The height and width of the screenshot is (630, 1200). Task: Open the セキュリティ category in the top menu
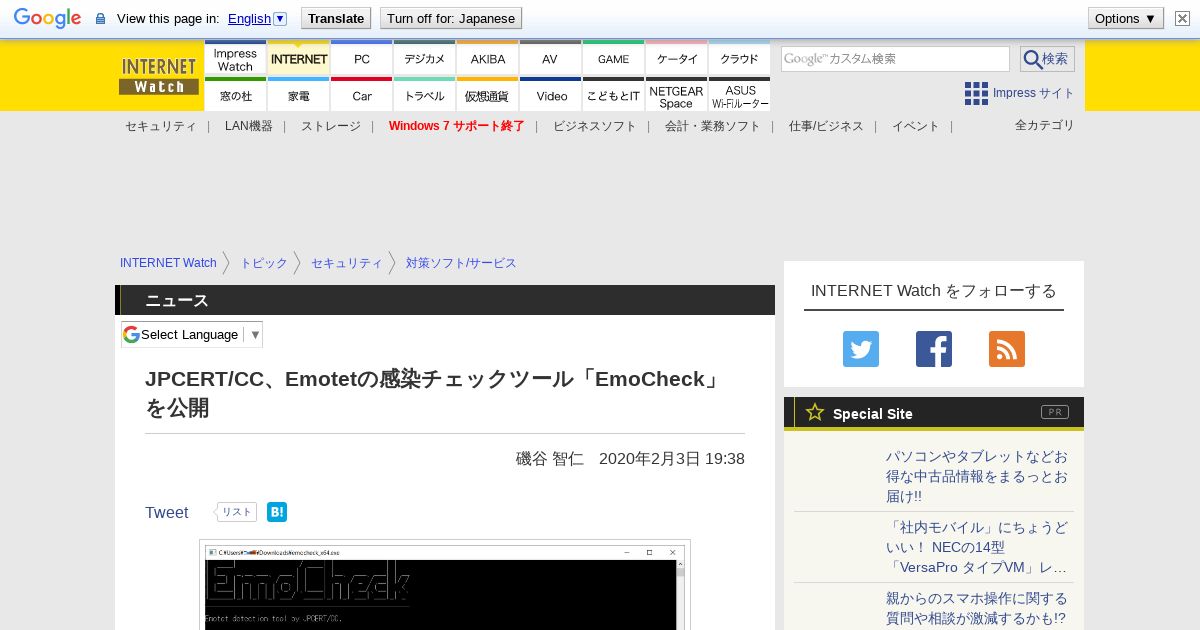[x=161, y=126]
